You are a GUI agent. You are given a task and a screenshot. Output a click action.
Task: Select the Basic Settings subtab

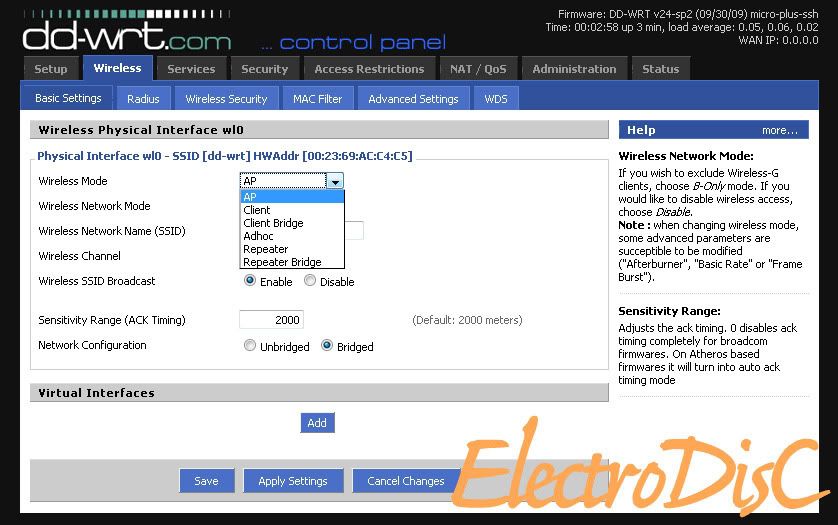(68, 98)
